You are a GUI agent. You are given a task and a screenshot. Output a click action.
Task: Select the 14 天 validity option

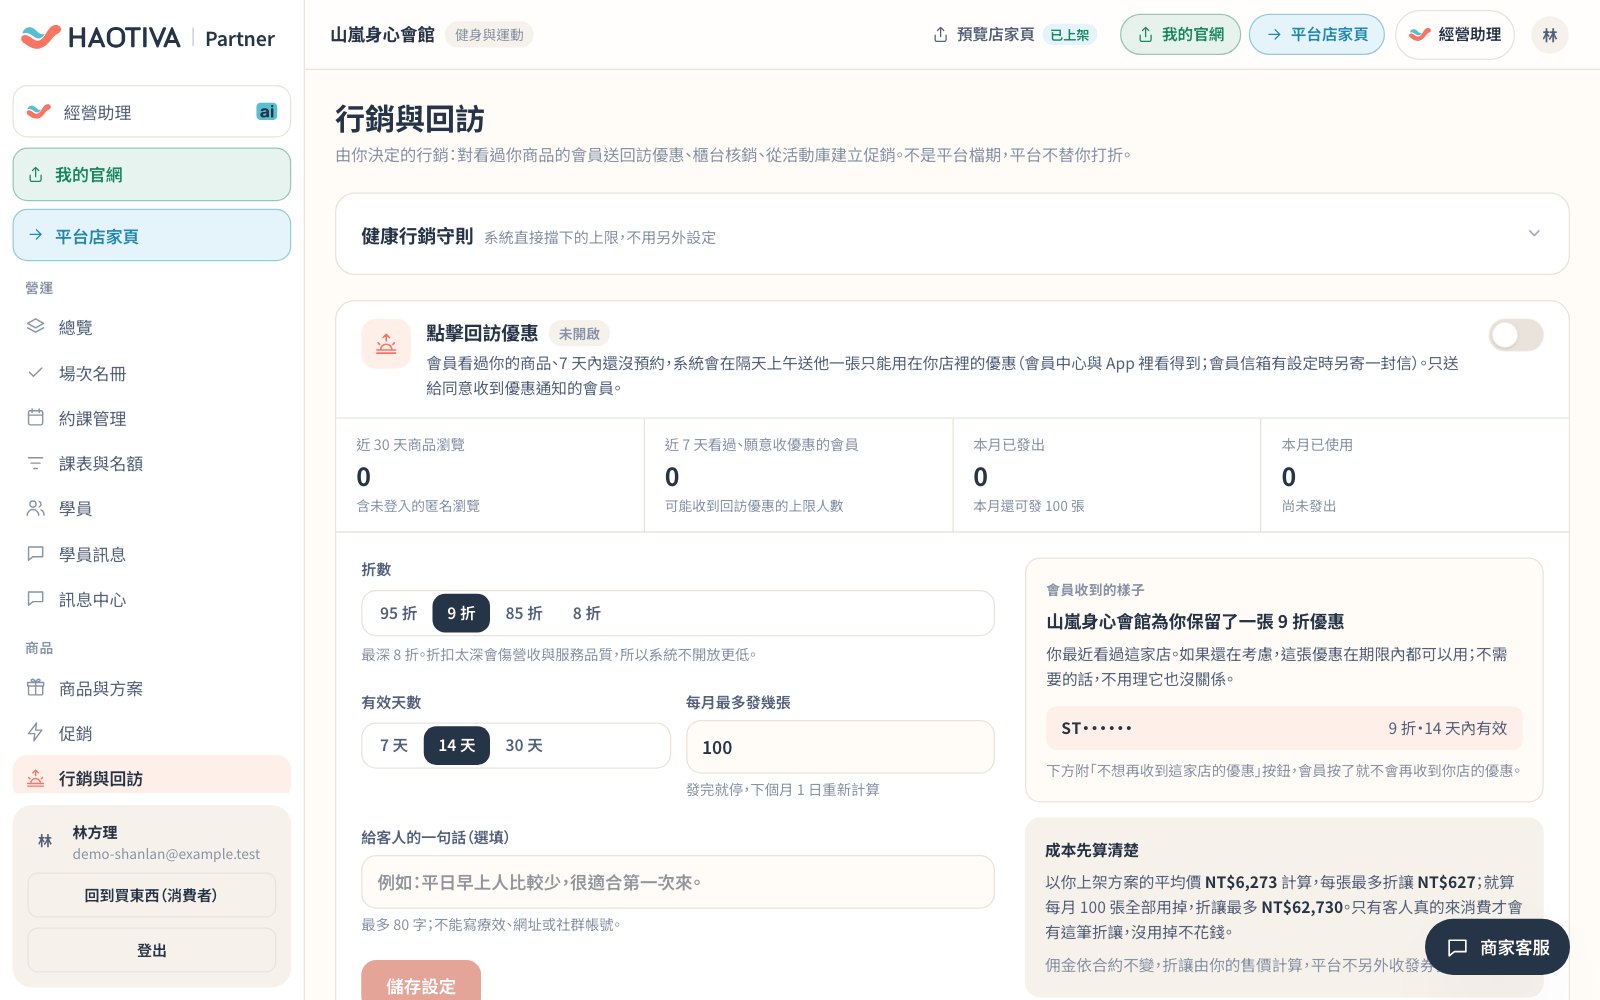point(457,745)
